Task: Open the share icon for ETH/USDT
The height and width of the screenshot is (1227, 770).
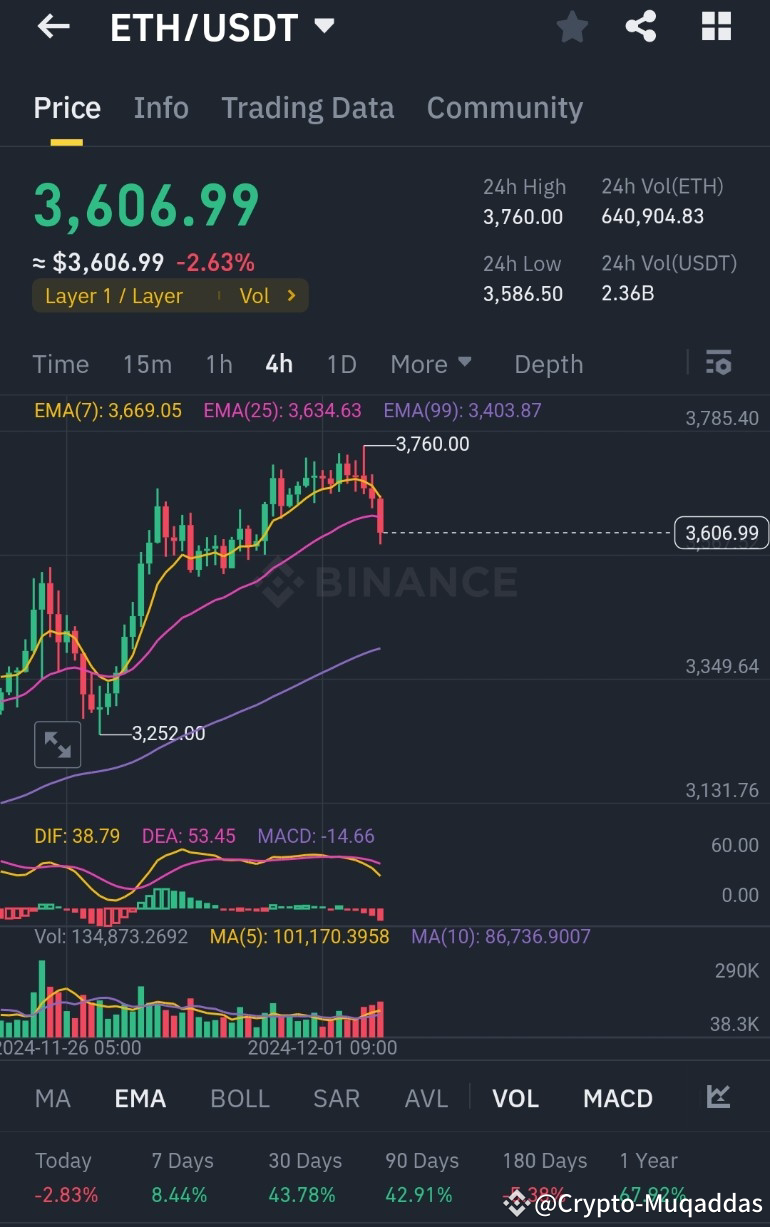Action: click(641, 27)
